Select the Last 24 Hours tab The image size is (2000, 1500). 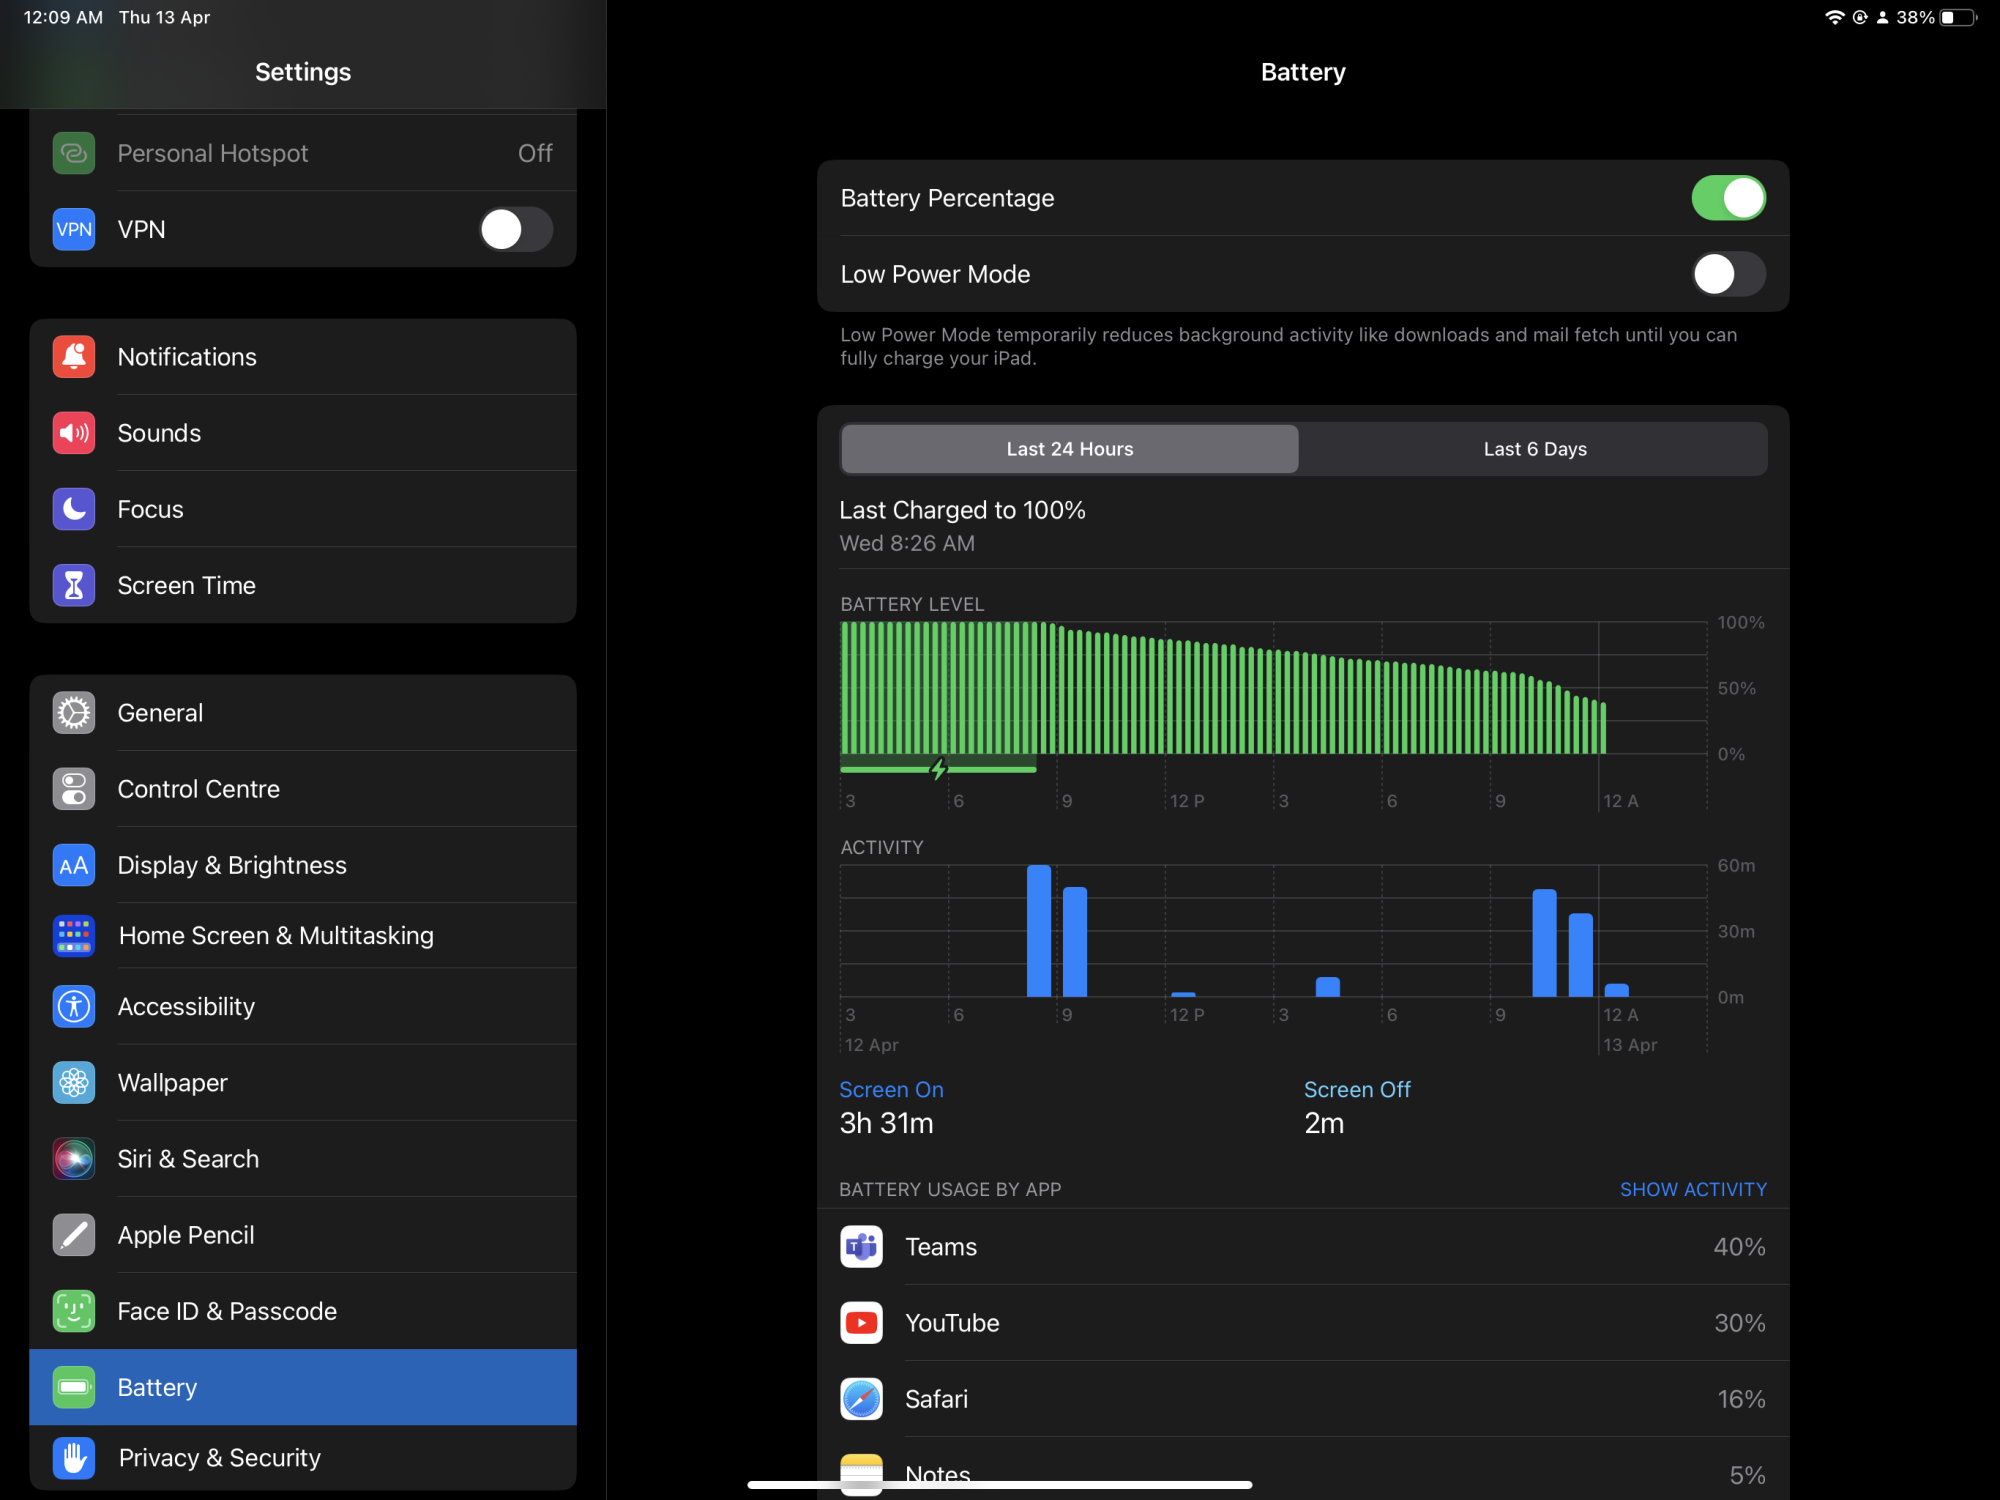1069,449
